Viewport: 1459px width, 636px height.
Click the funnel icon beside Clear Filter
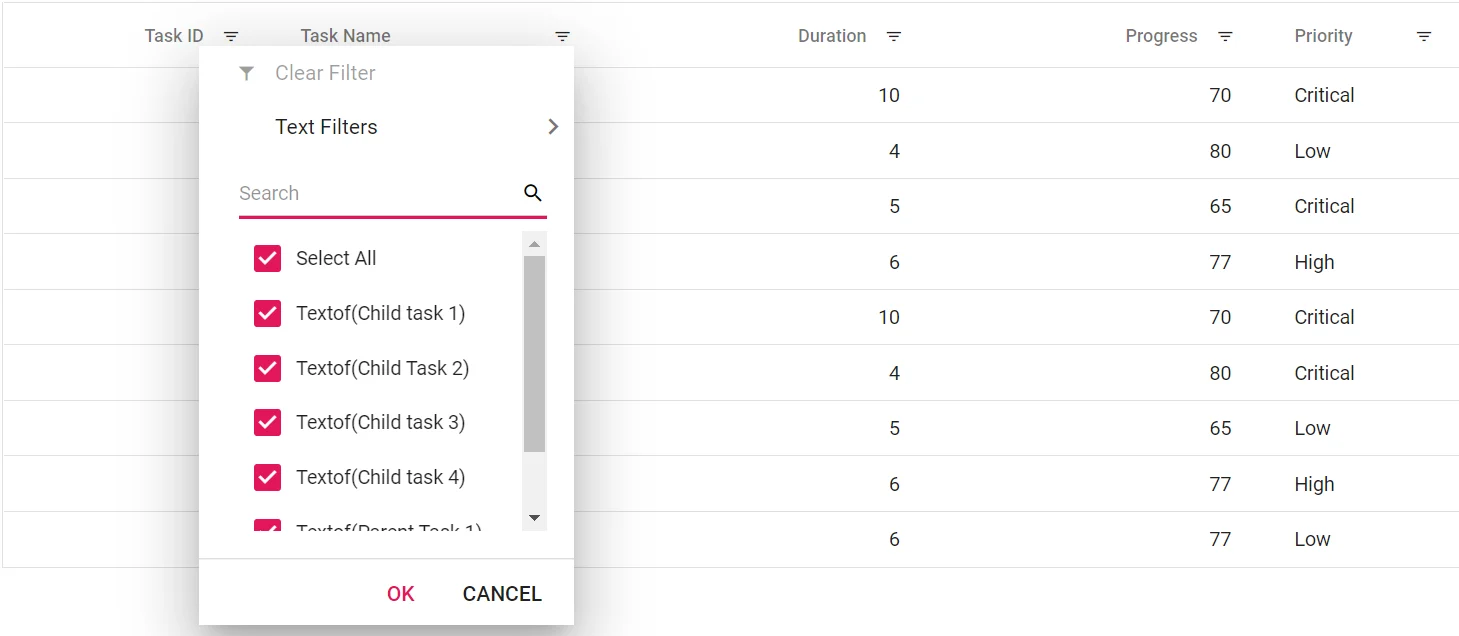click(x=246, y=72)
